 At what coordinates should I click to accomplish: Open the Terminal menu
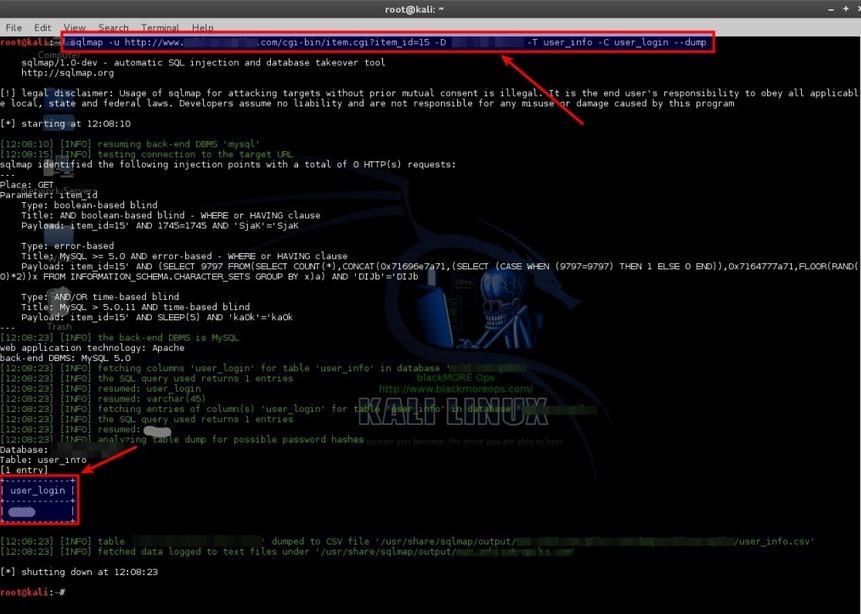tap(160, 27)
